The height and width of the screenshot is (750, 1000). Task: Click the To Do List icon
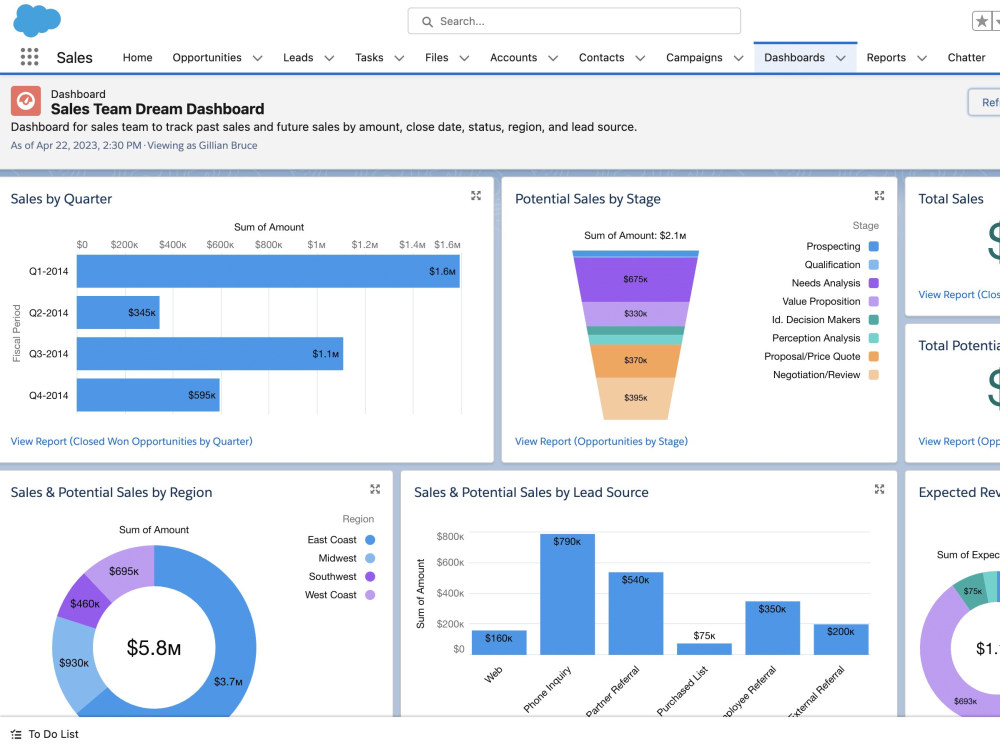tap(16, 735)
